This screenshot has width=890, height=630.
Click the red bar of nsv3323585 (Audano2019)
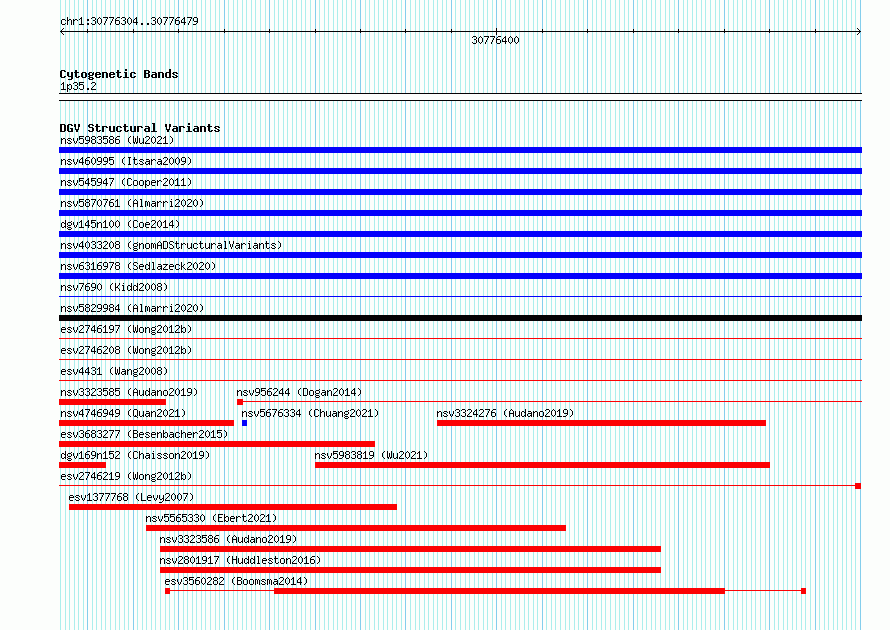point(112,402)
